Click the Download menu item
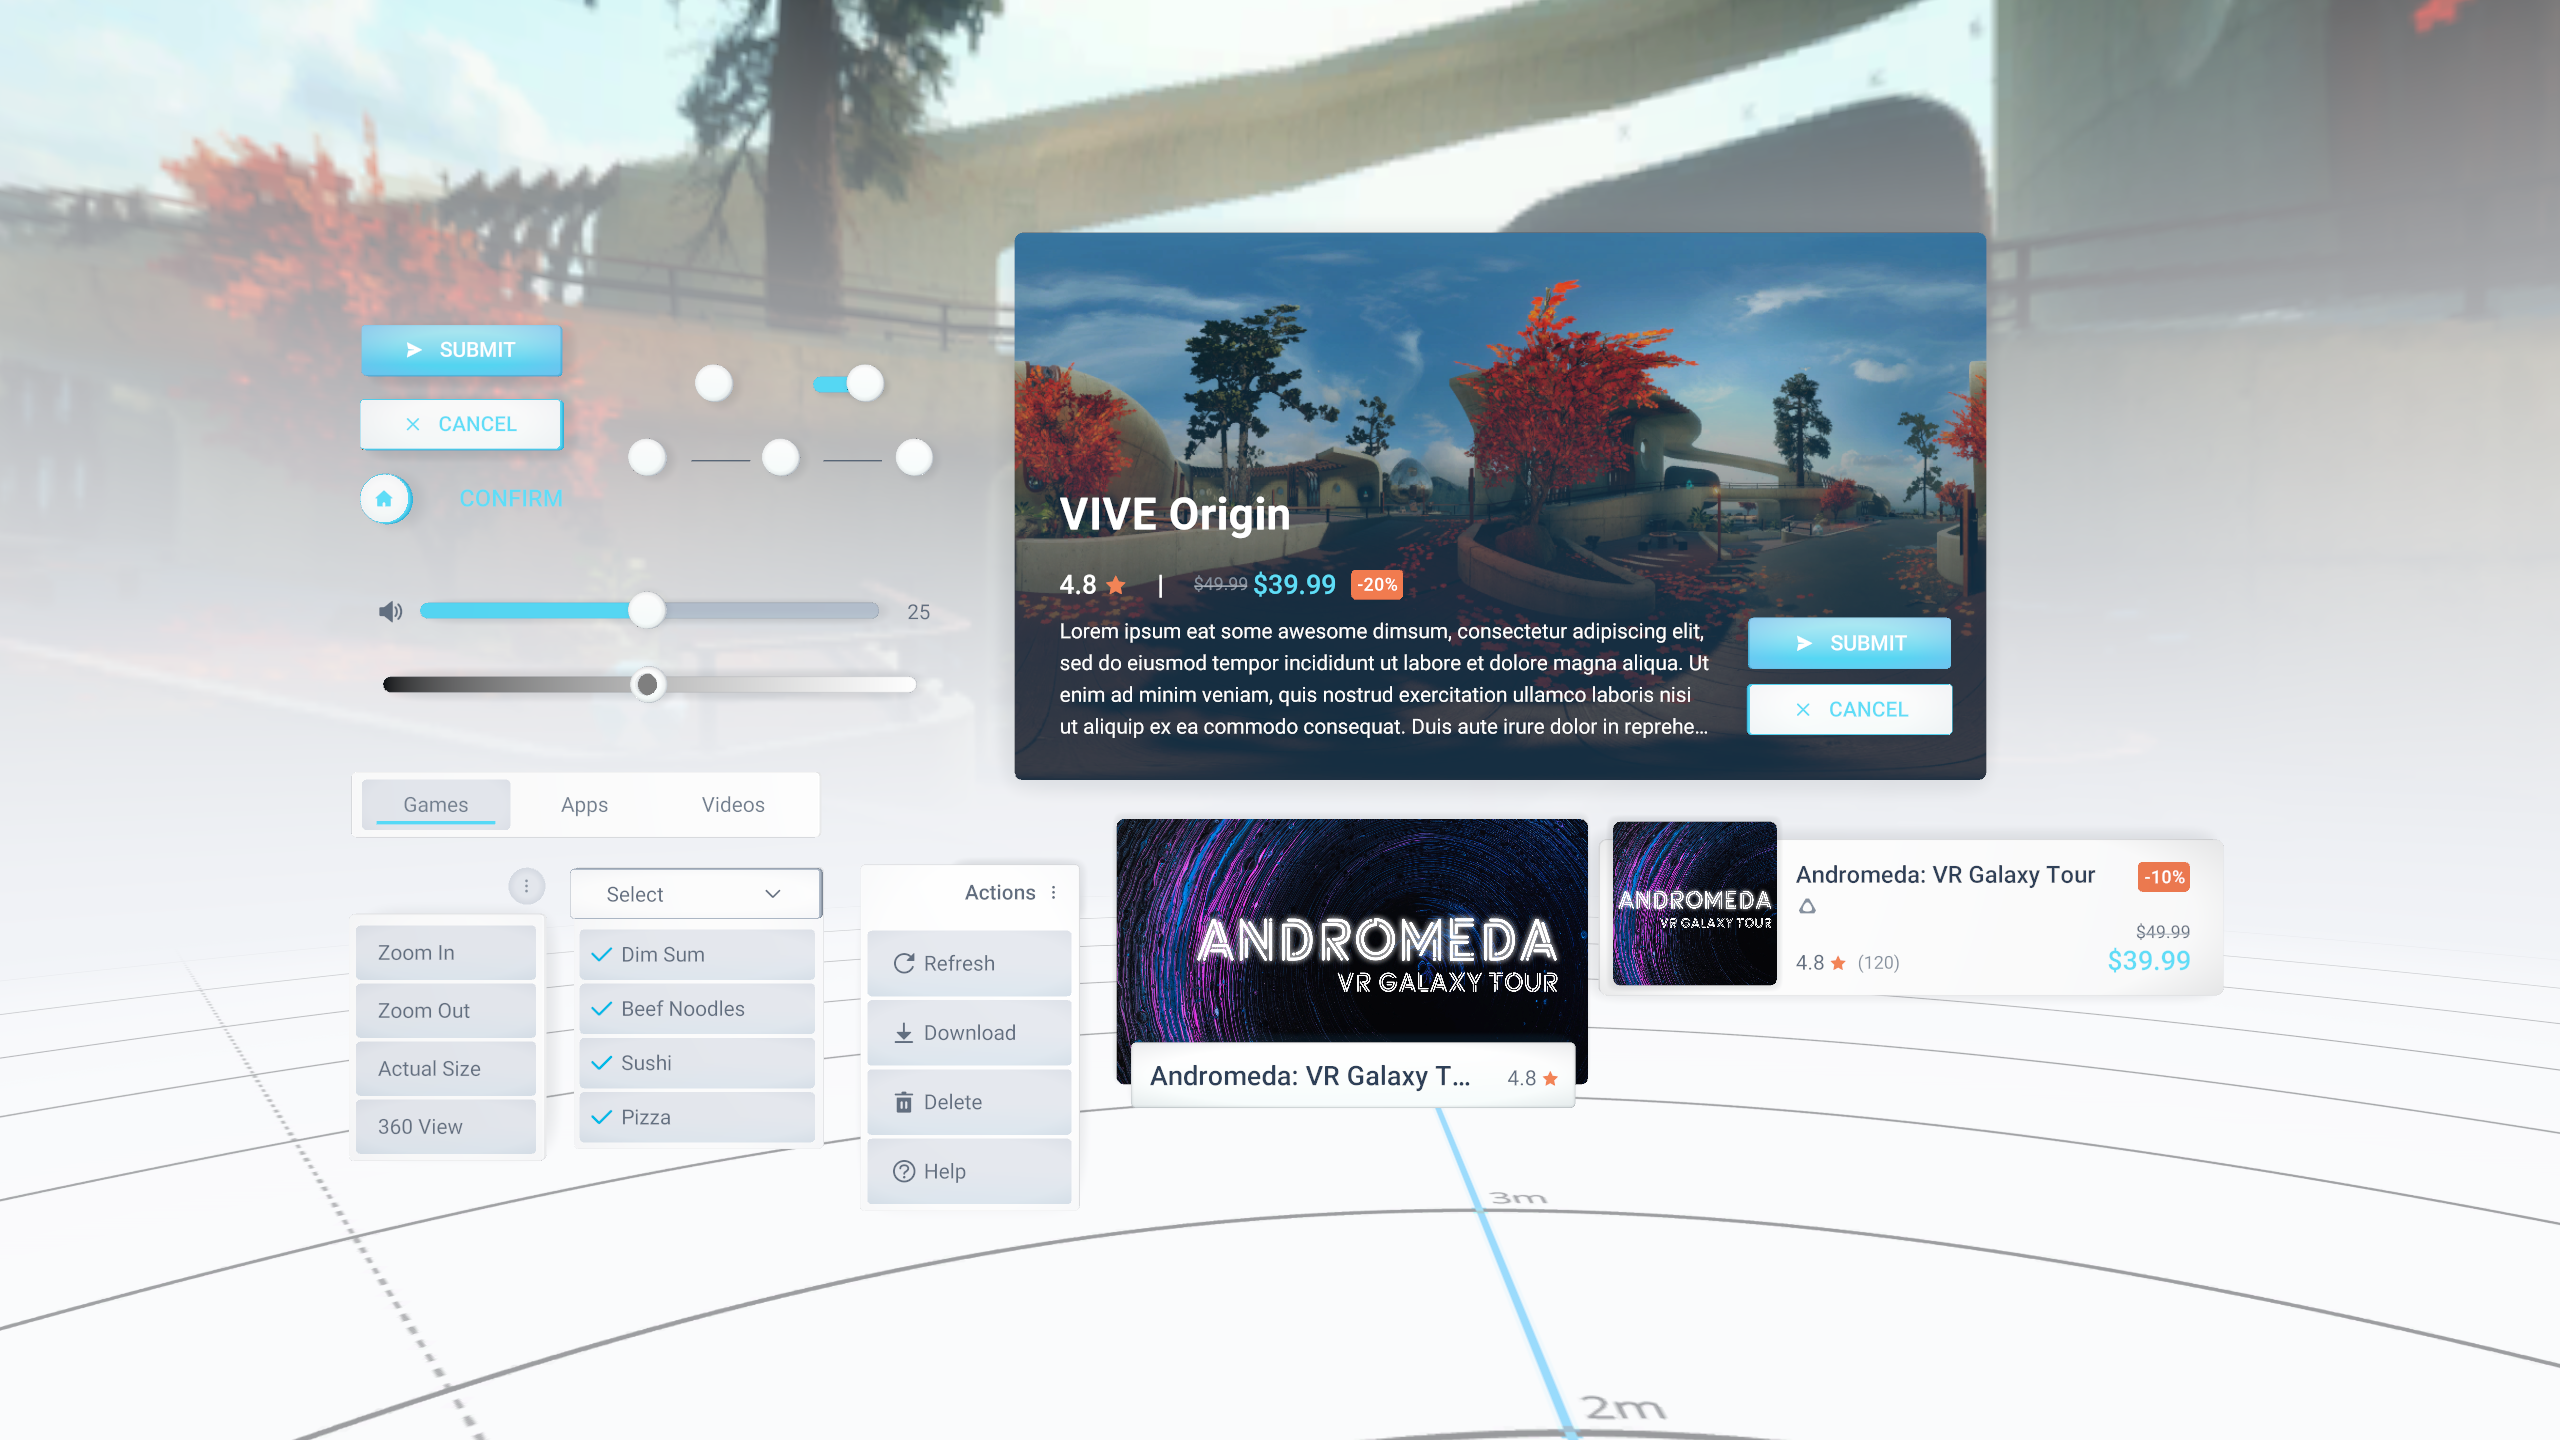The width and height of the screenshot is (2560, 1440). tap(968, 1032)
